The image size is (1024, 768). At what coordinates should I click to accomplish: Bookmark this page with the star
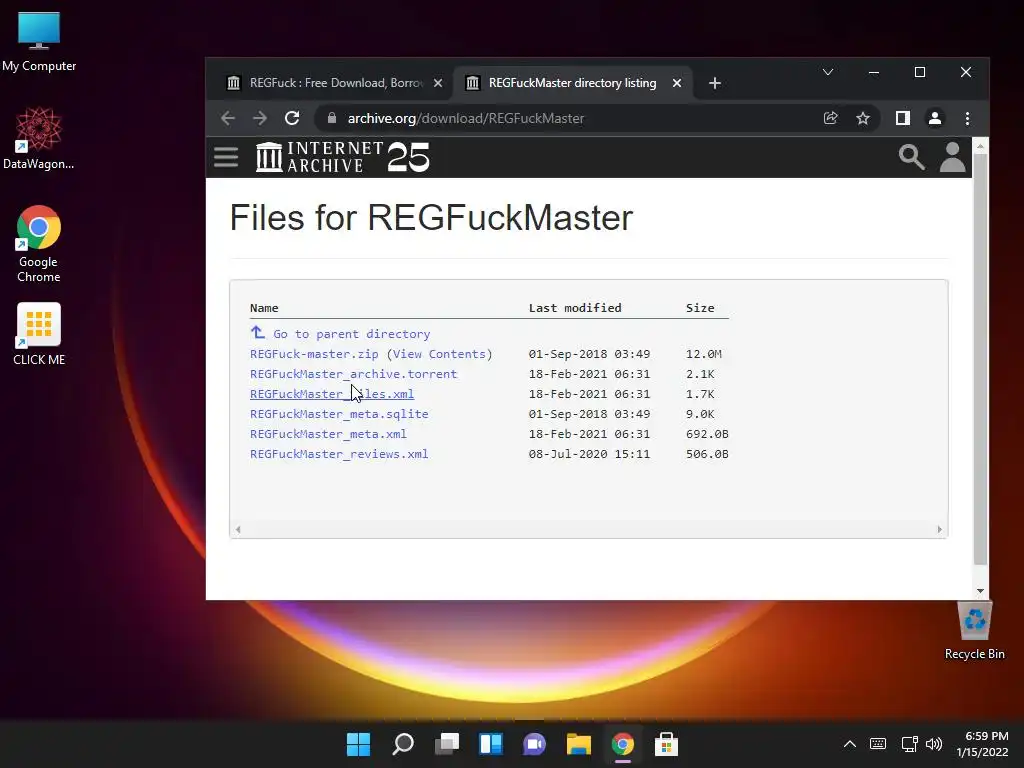(863, 118)
